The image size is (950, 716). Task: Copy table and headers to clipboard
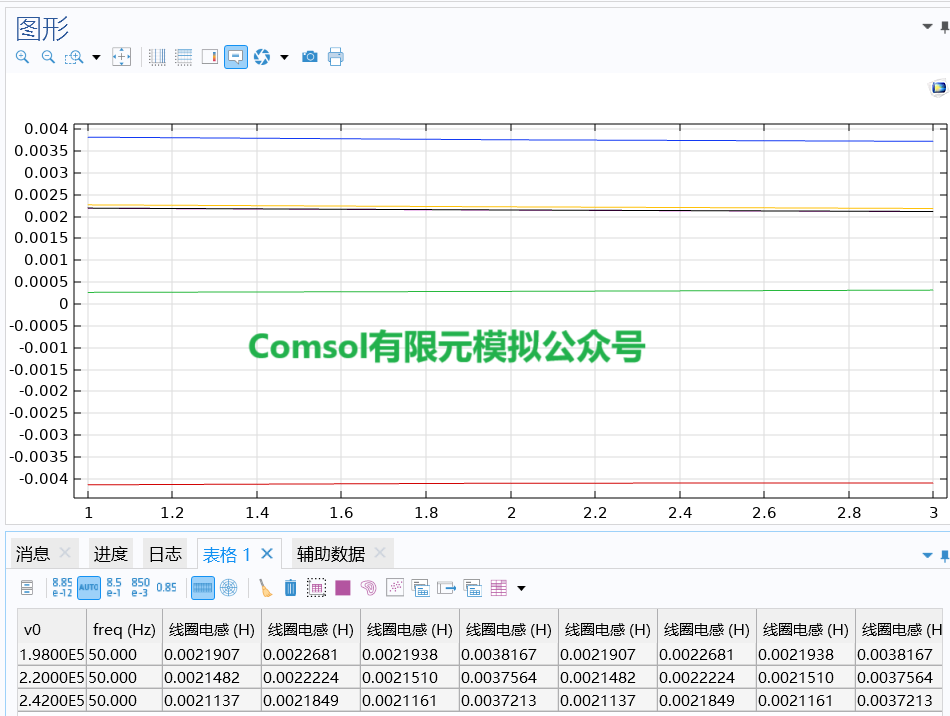pos(420,588)
